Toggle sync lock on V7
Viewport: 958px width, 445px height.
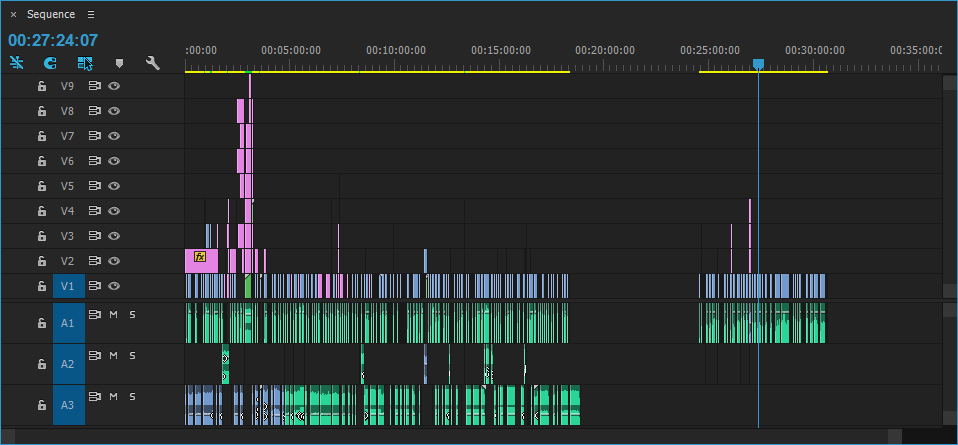(94, 136)
